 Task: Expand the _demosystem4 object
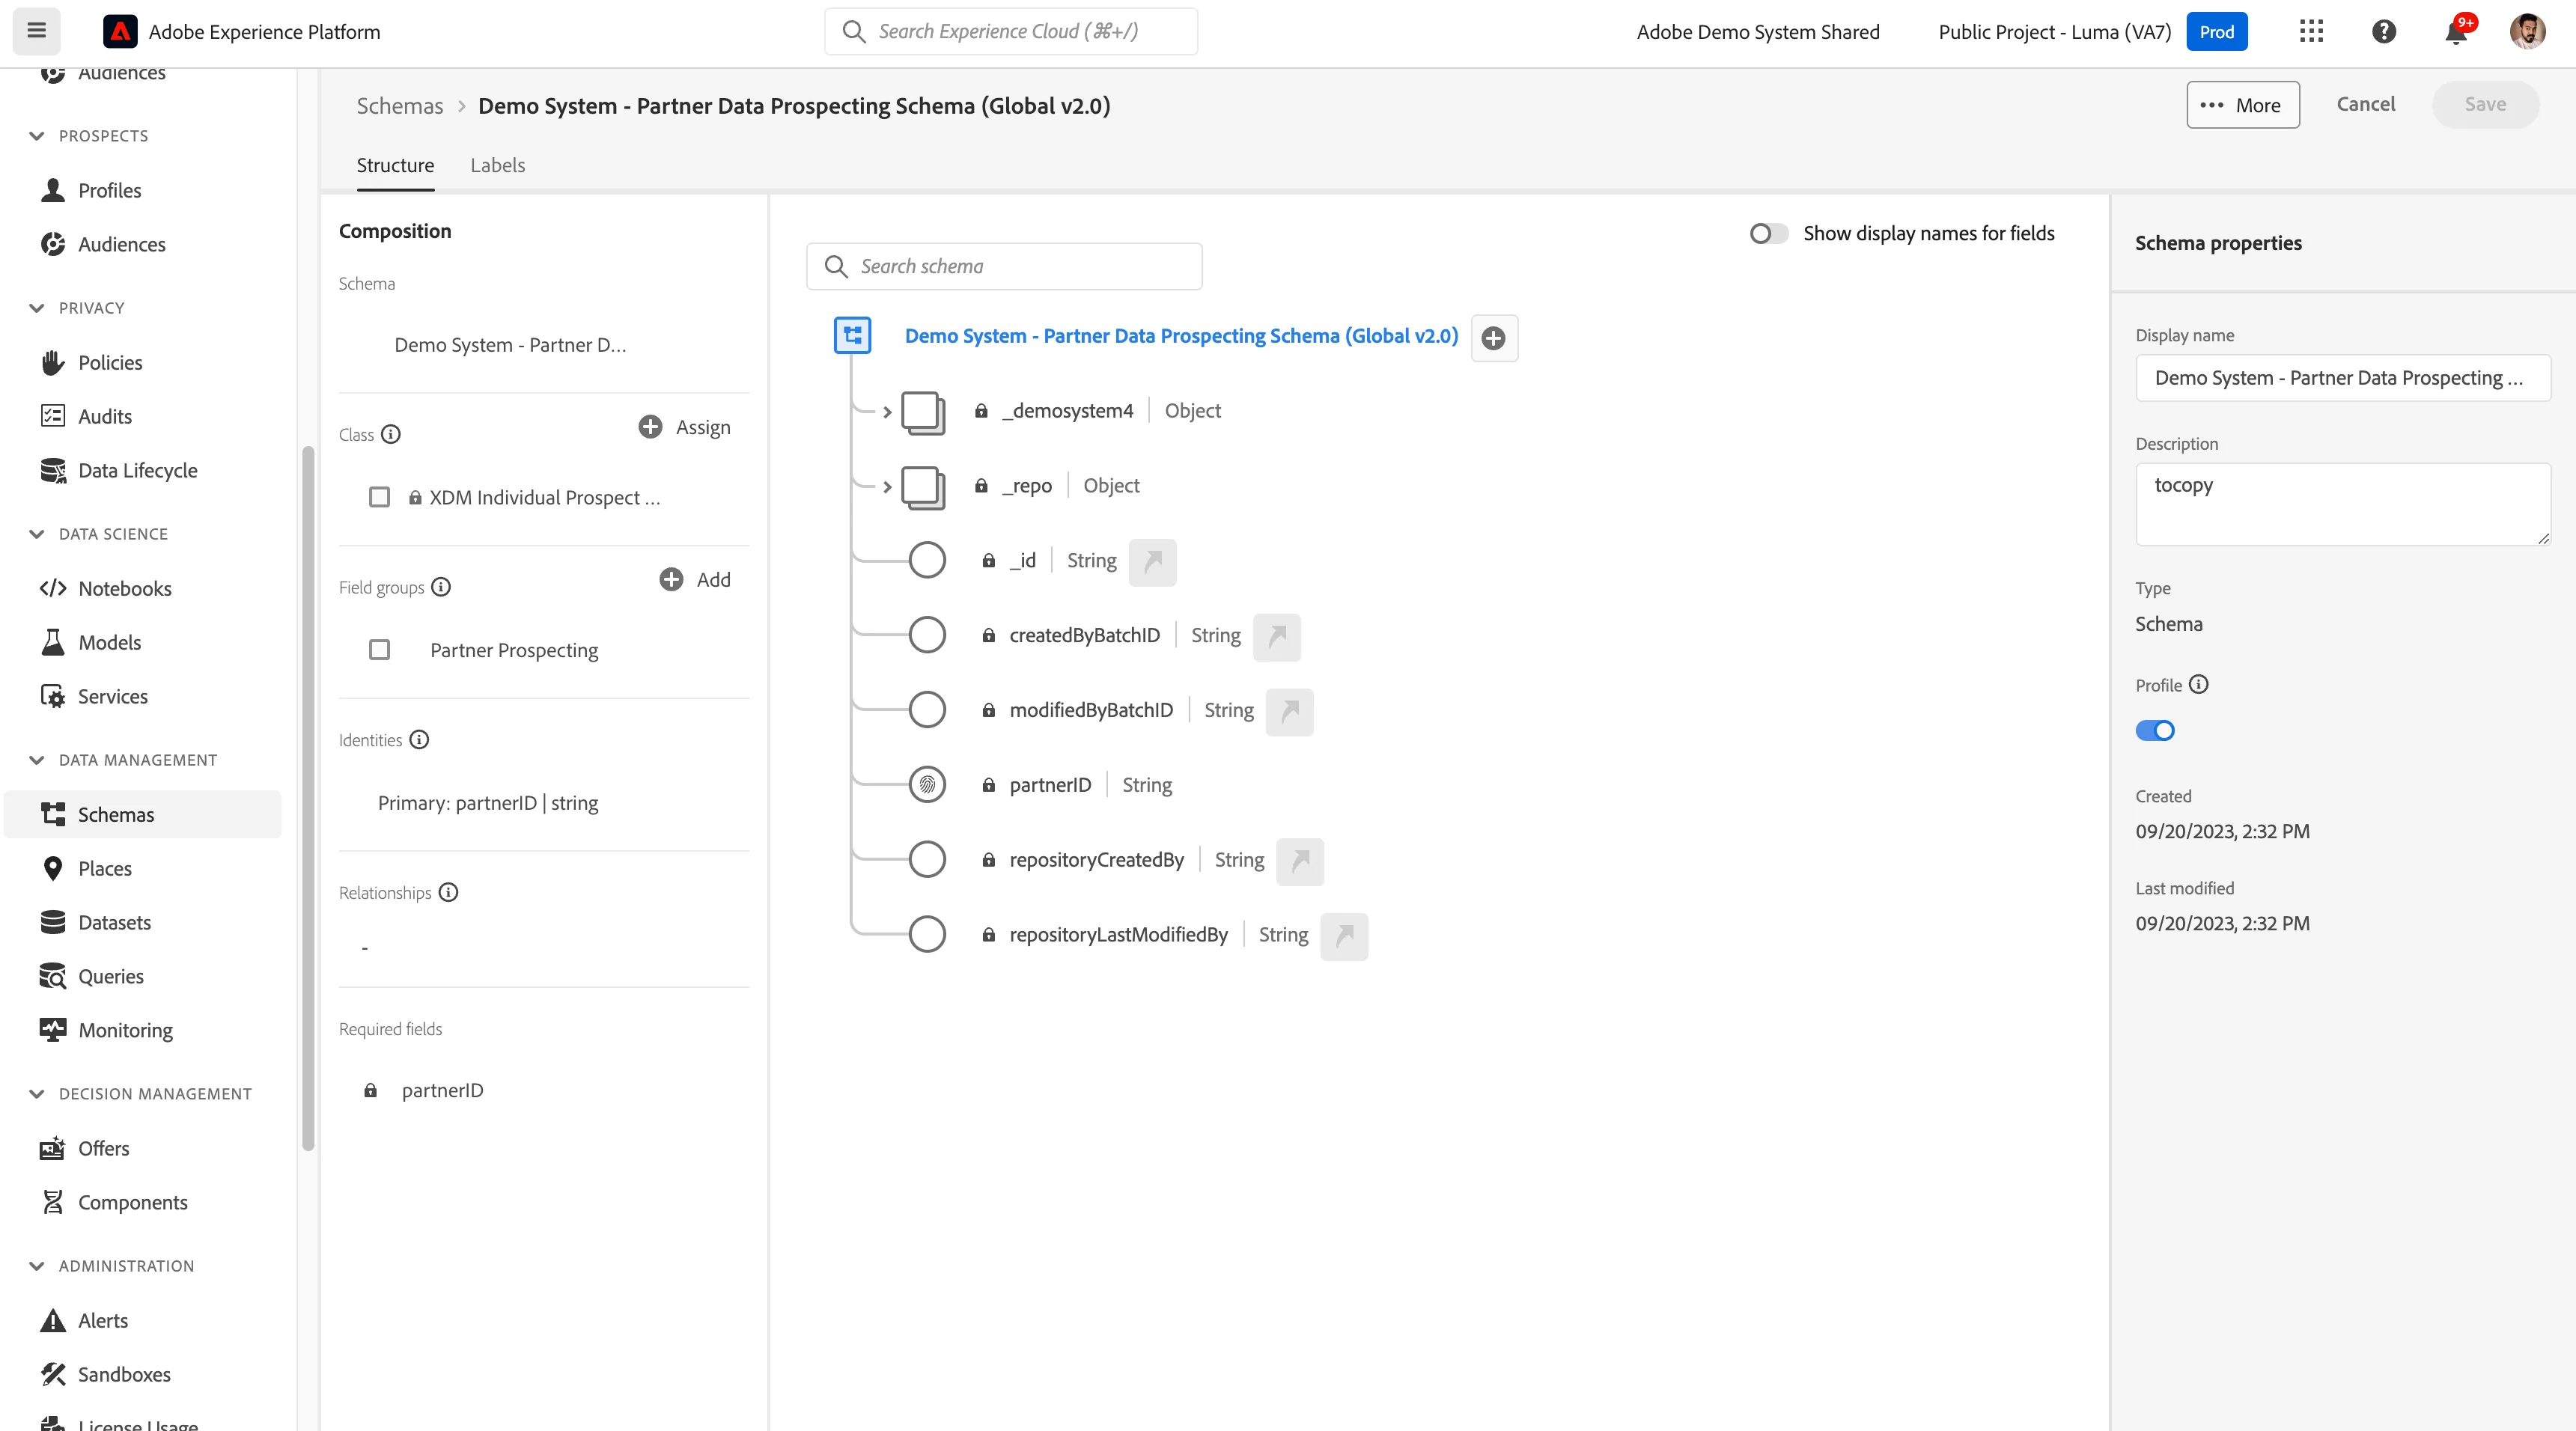[887, 412]
